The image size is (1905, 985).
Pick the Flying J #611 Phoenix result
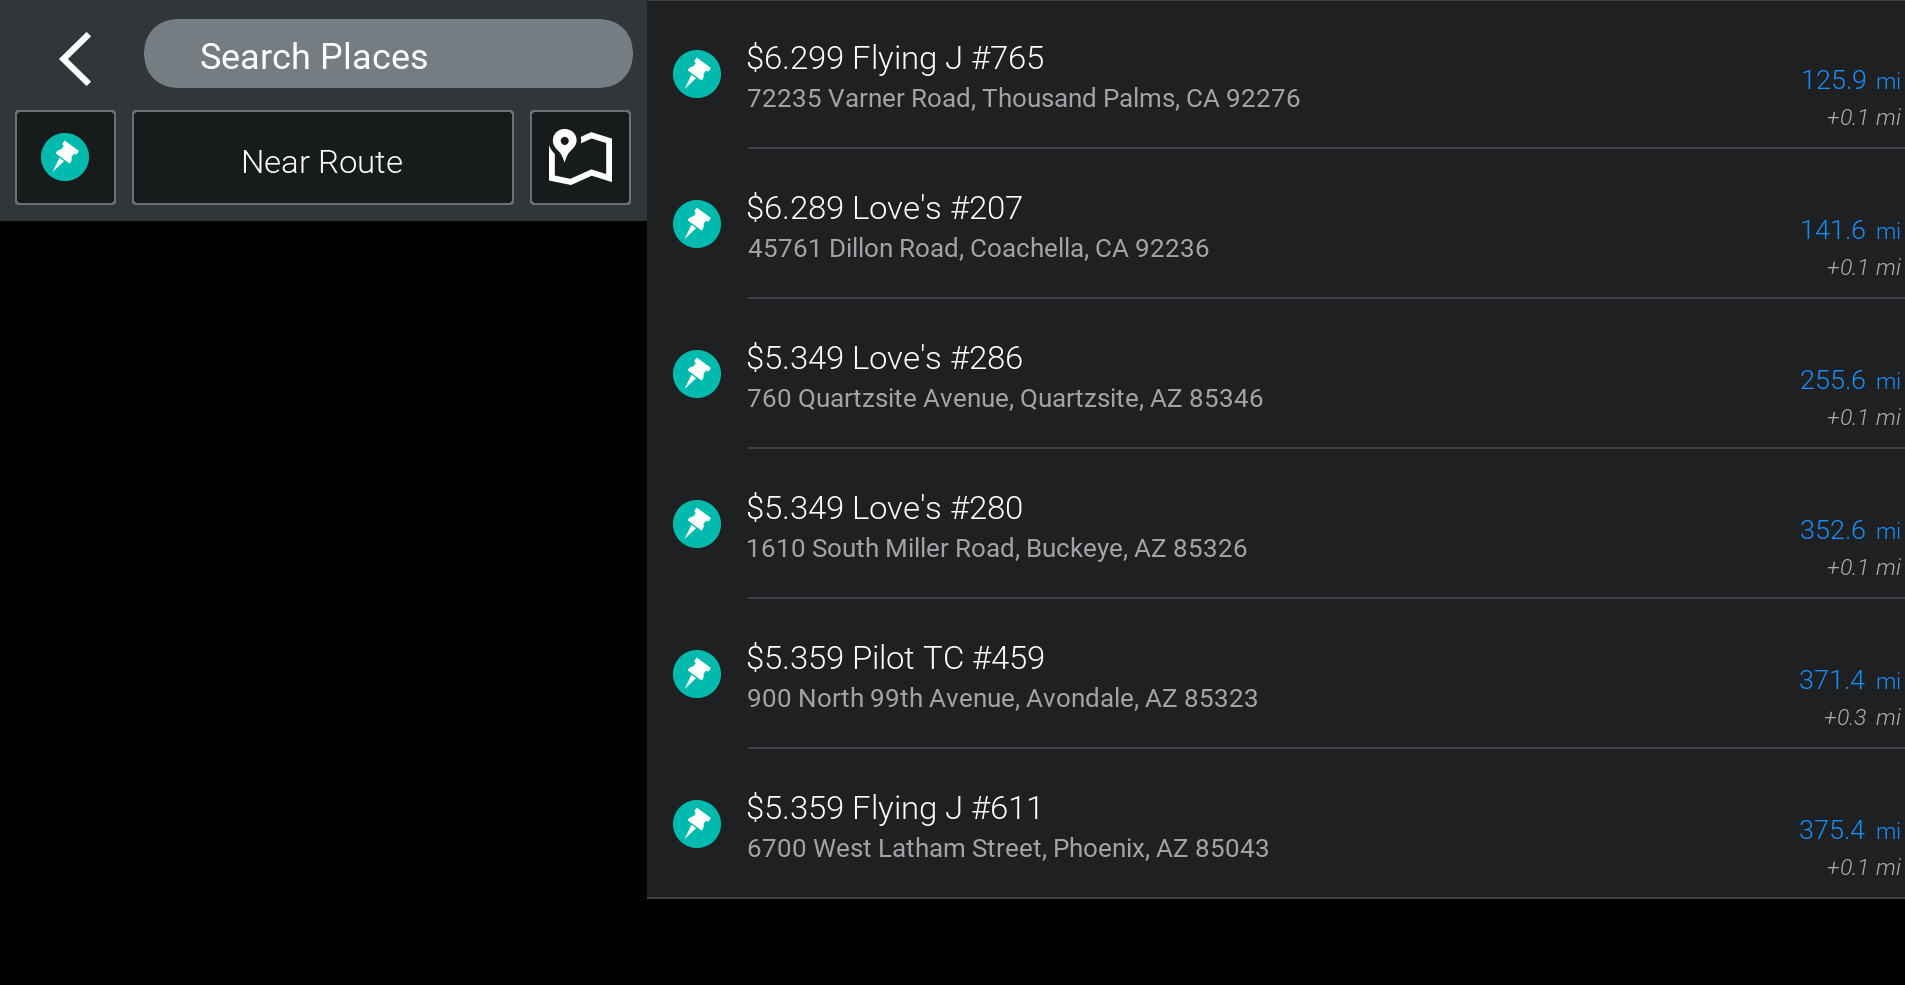point(894,808)
